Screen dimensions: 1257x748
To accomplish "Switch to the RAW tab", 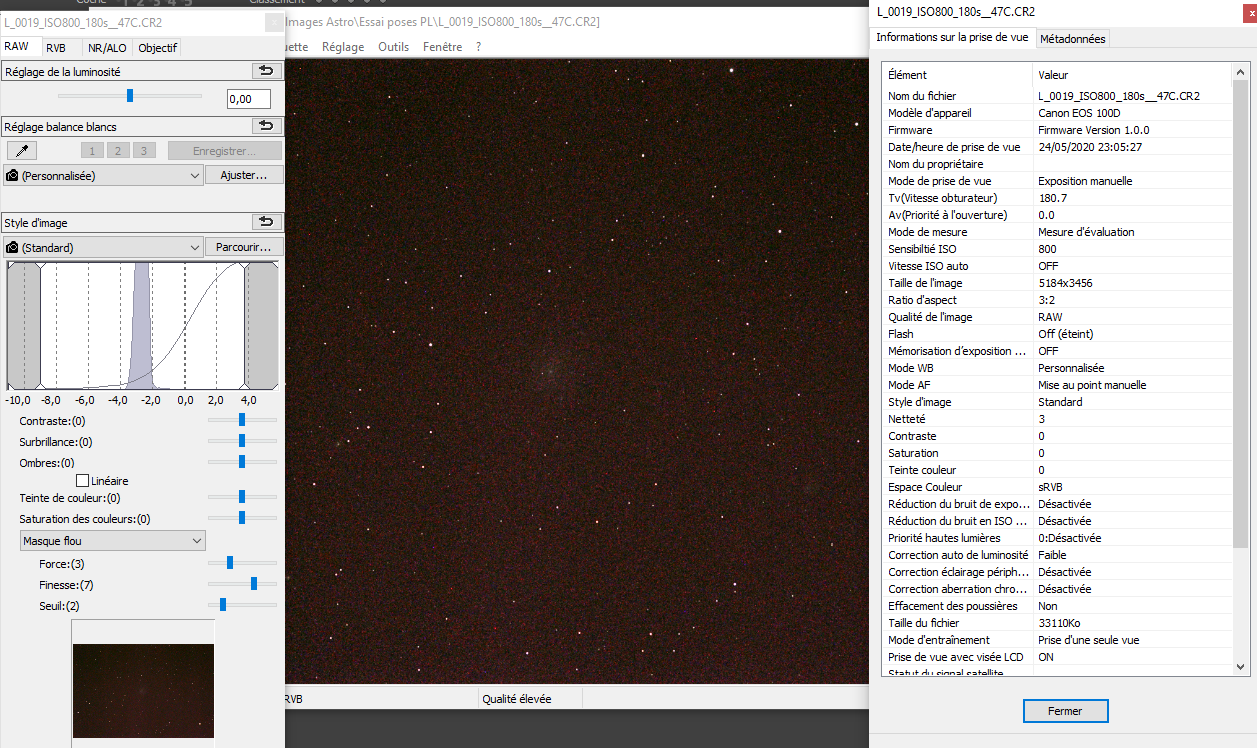I will coord(17,47).
